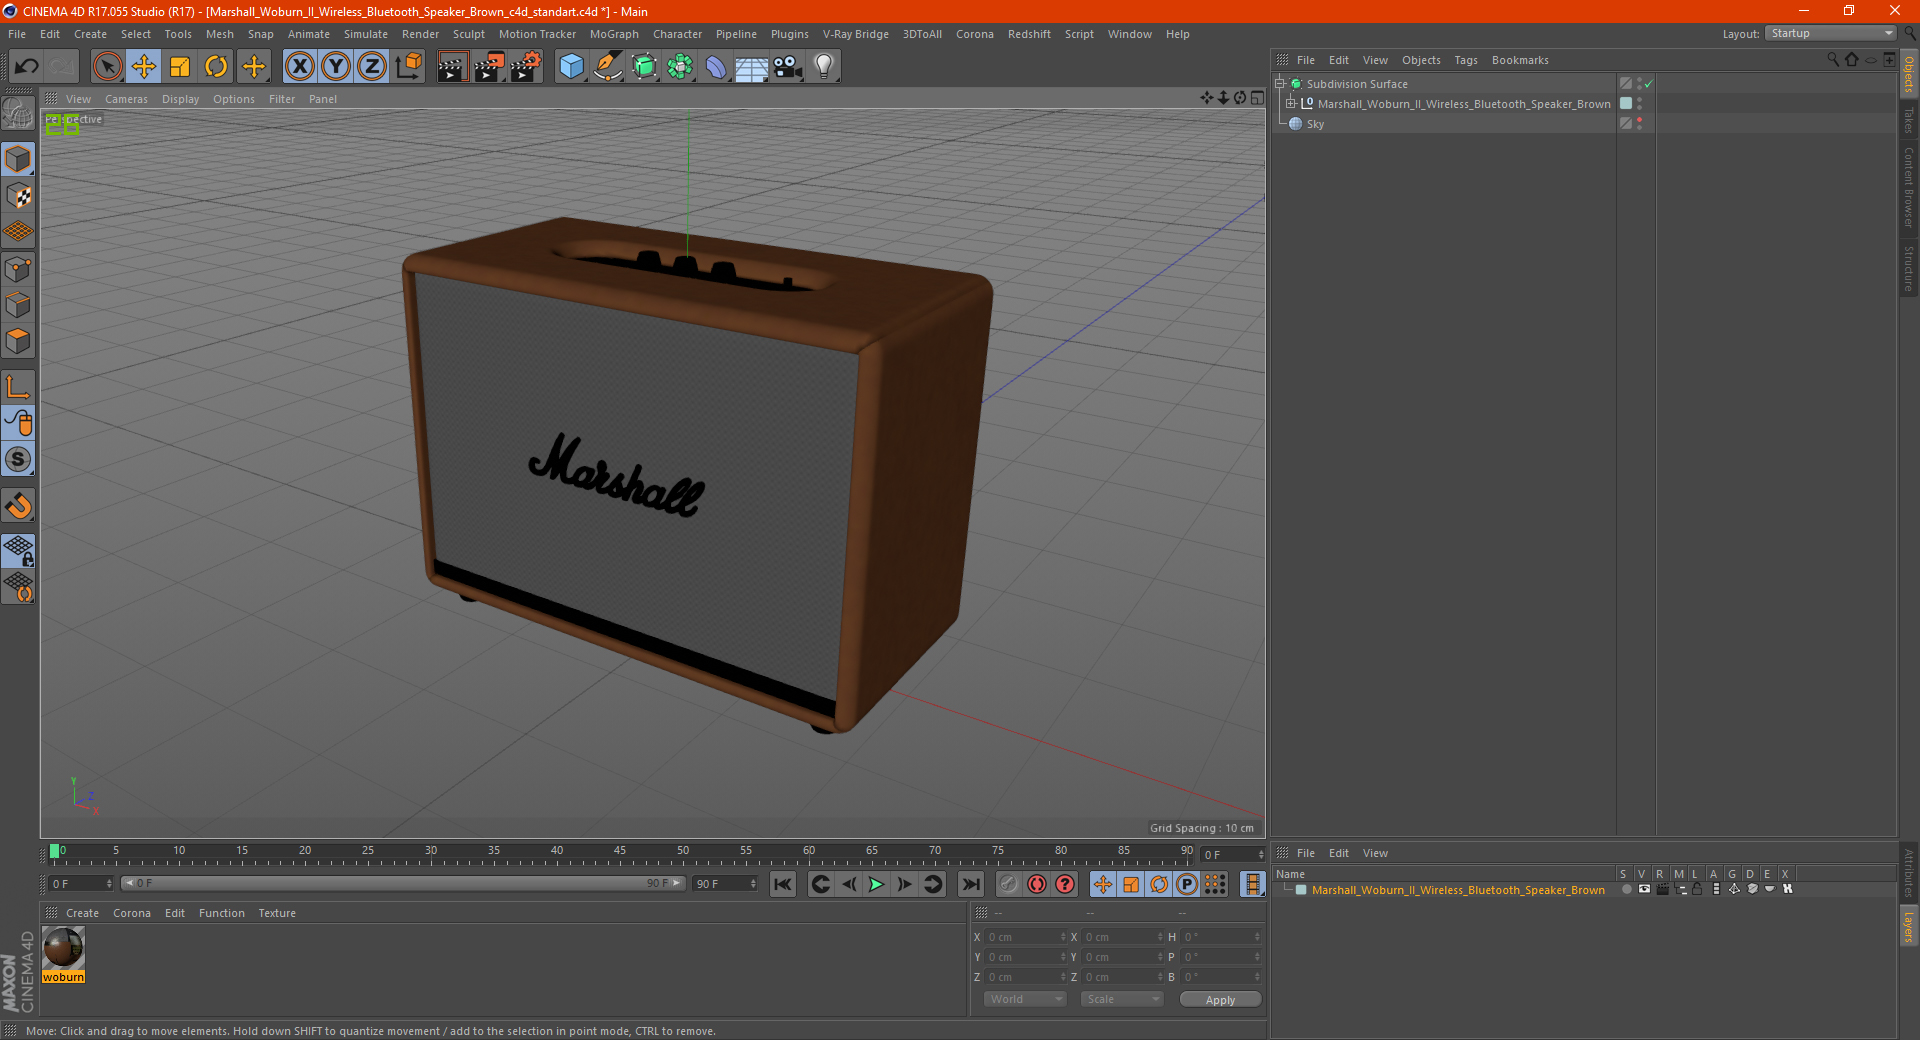1920x1040 pixels.
Task: Click the Marshall layer color swatch
Action: click(1301, 890)
